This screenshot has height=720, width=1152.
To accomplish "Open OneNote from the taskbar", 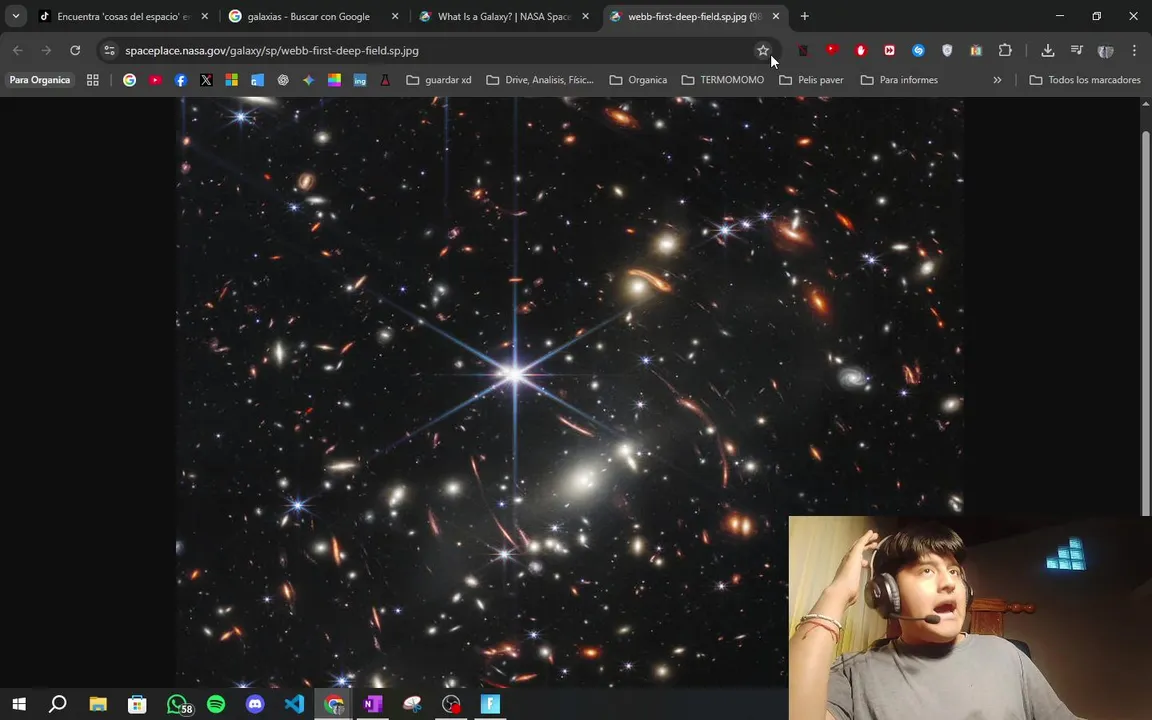I will (x=372, y=704).
